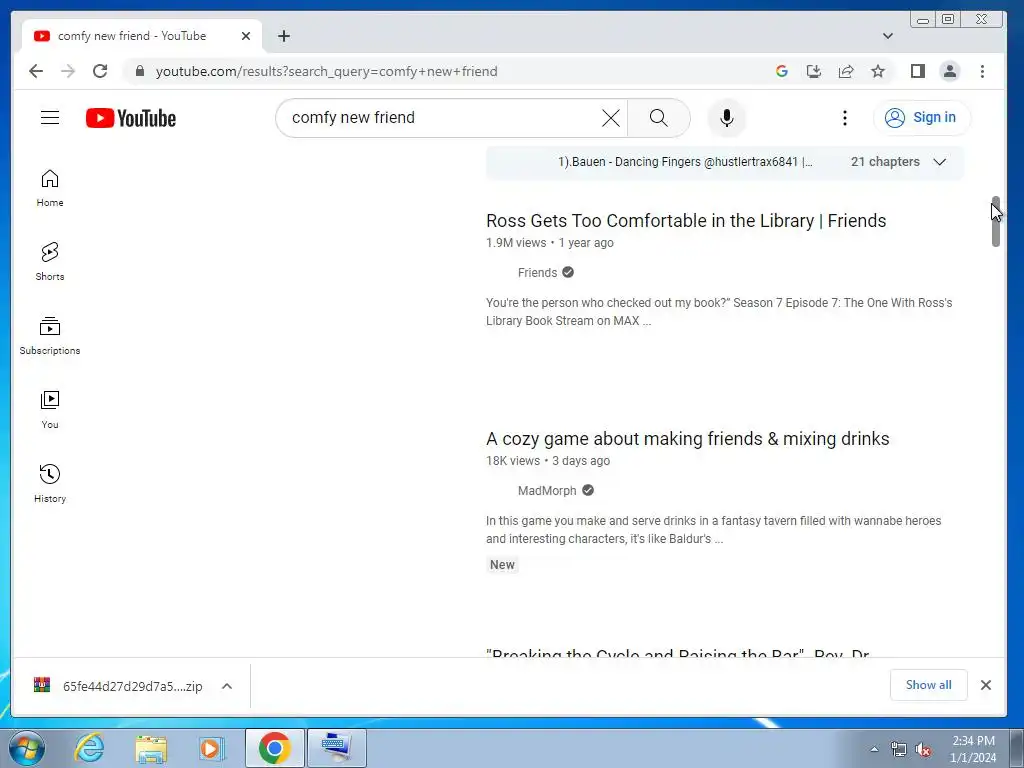Show hidden system tray icons
1024x768 pixels.
click(874, 749)
